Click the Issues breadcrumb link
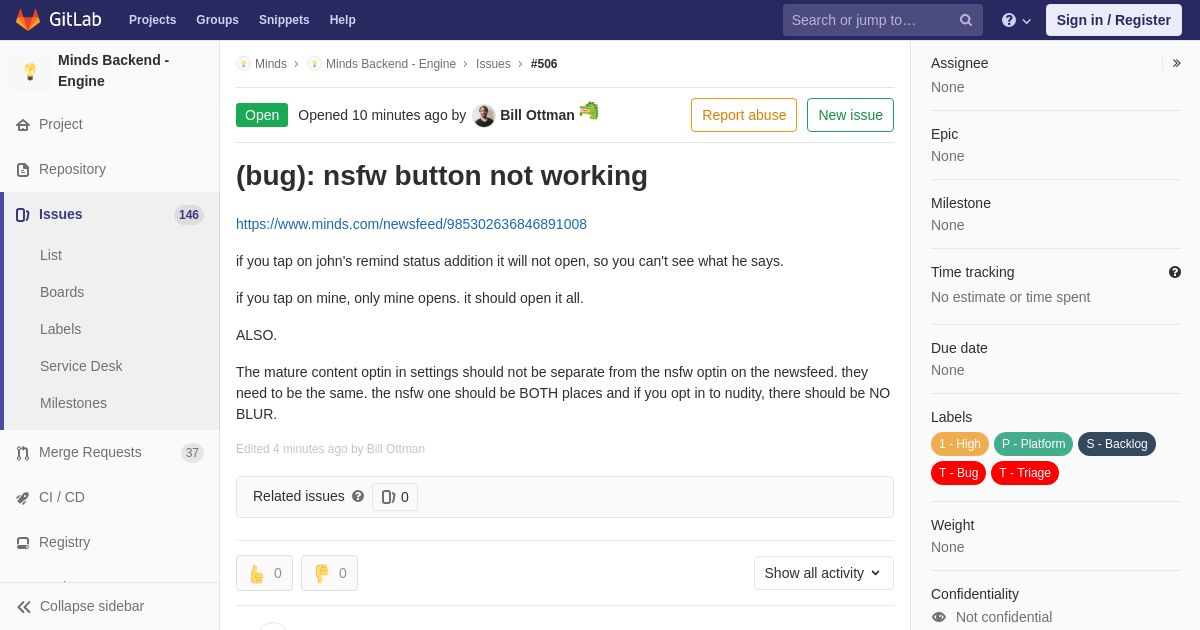The image size is (1200, 630). point(493,64)
